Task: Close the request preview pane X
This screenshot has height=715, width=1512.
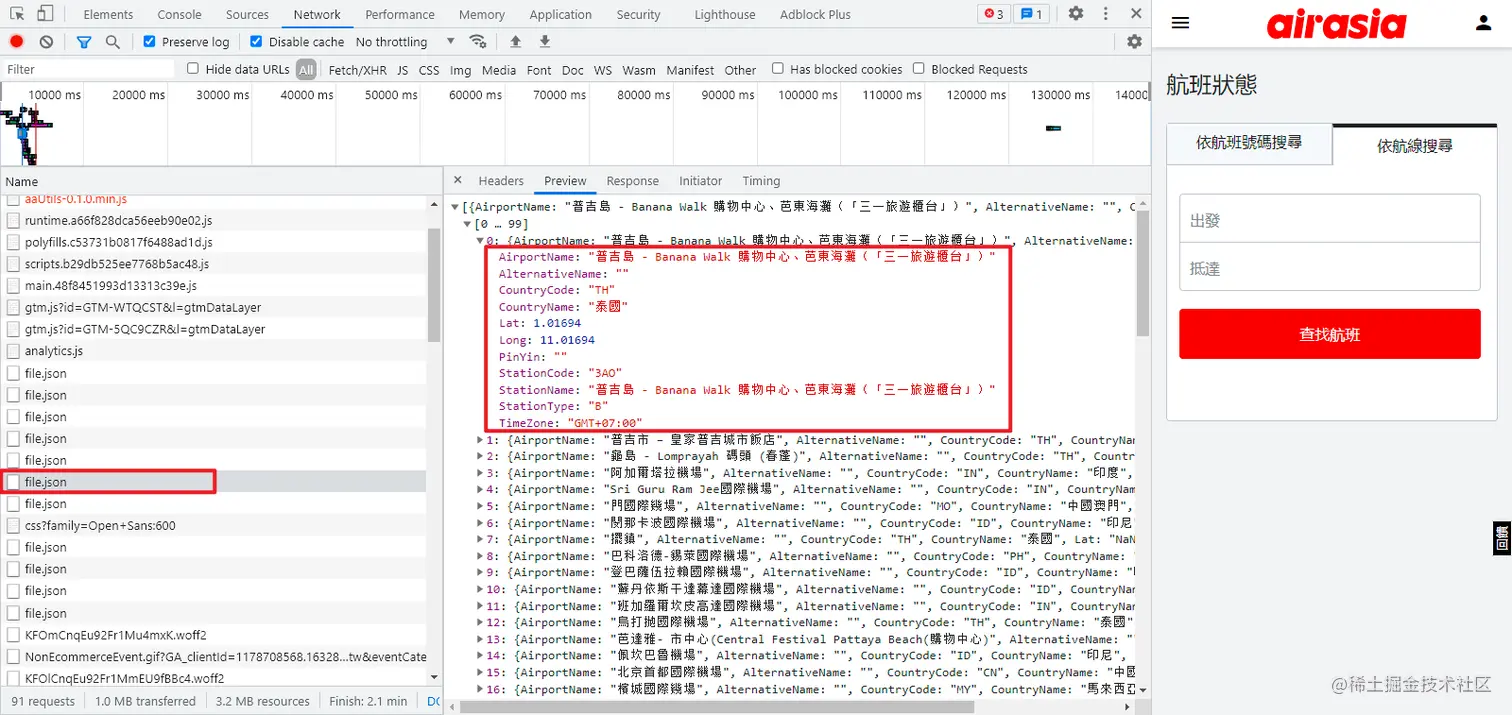Action: pos(457,180)
